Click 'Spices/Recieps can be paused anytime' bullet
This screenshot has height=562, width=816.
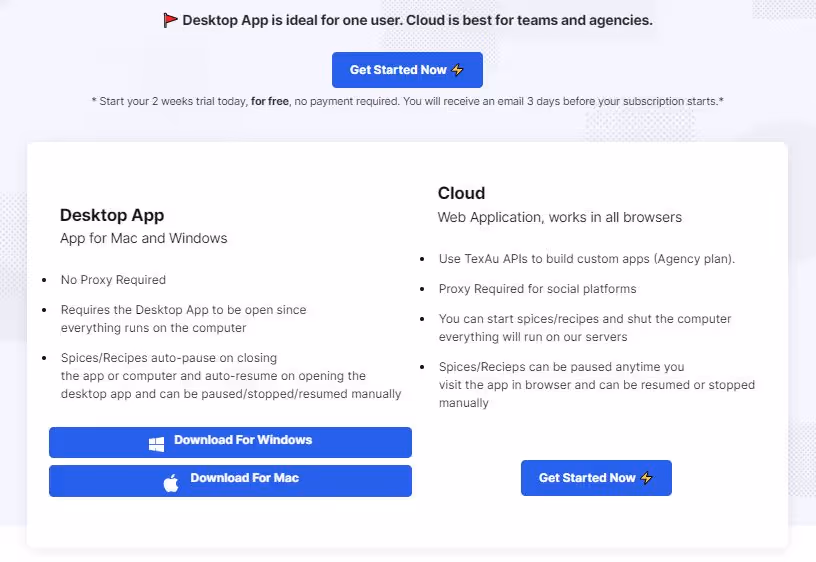[597, 385]
